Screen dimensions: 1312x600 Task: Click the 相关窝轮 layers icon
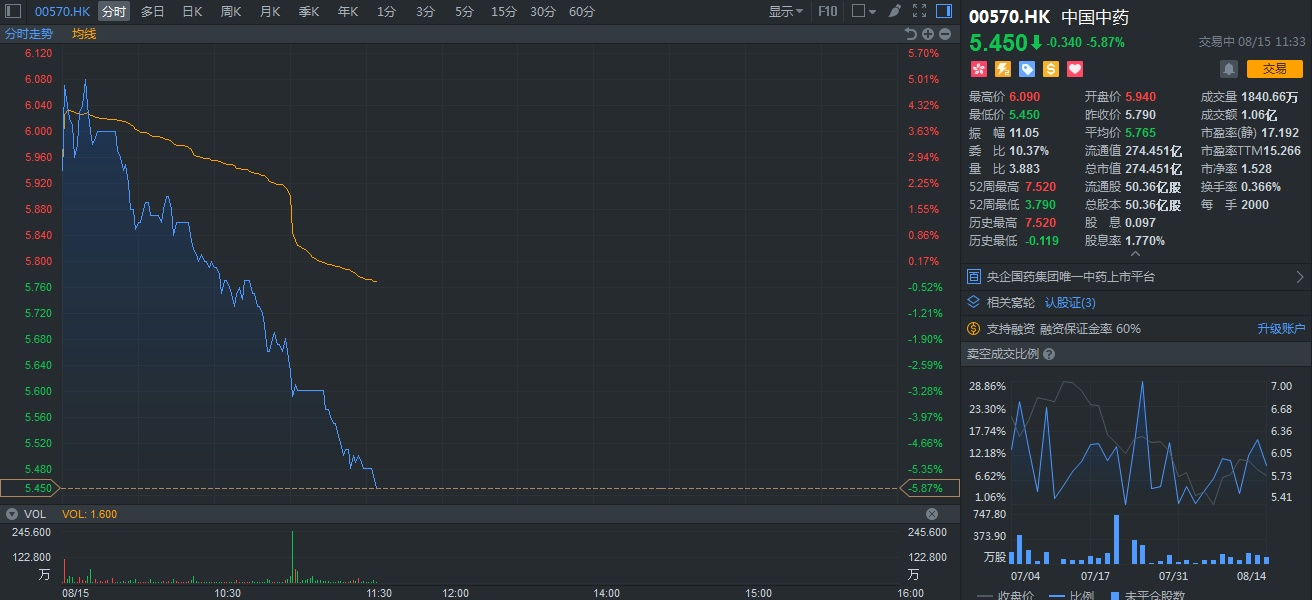pyautogui.click(x=974, y=302)
